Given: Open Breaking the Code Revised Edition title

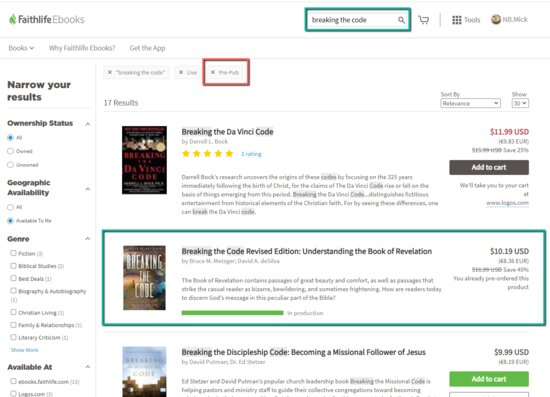Looking at the screenshot, I should tap(307, 251).
